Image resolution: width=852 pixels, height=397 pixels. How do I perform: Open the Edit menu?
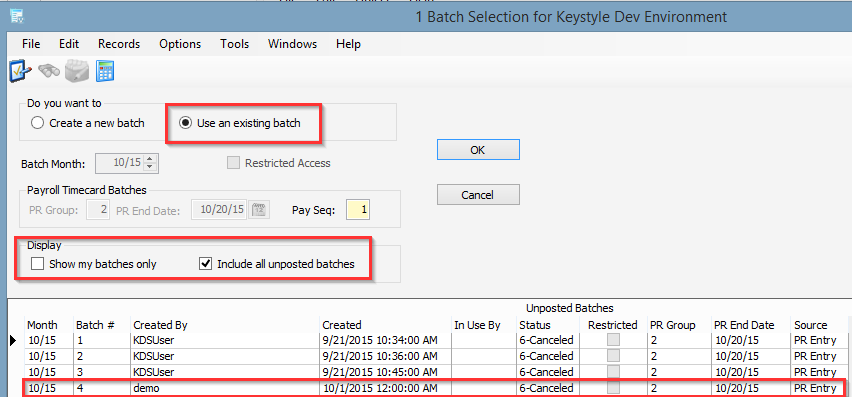[x=69, y=44]
